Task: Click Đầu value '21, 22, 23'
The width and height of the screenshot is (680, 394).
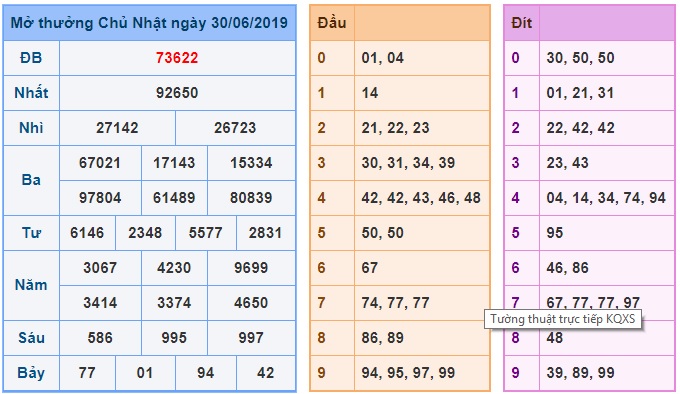Action: (396, 128)
